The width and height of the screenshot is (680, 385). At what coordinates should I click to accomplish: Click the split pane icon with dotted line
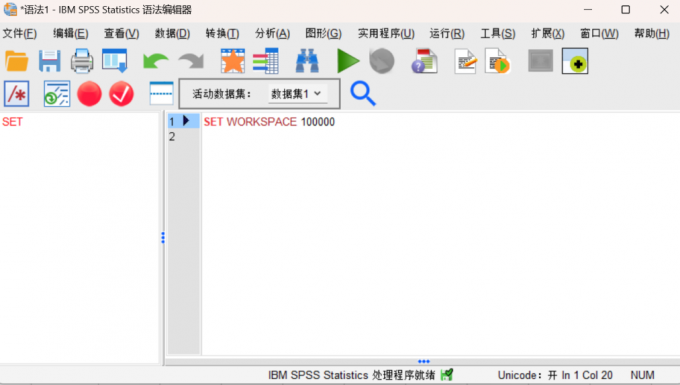161,93
